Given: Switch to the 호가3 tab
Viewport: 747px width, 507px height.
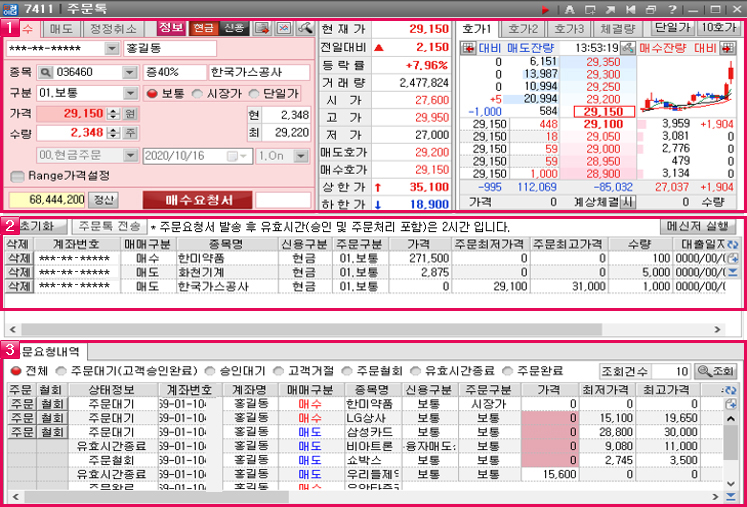Looking at the screenshot, I should click(x=568, y=29).
